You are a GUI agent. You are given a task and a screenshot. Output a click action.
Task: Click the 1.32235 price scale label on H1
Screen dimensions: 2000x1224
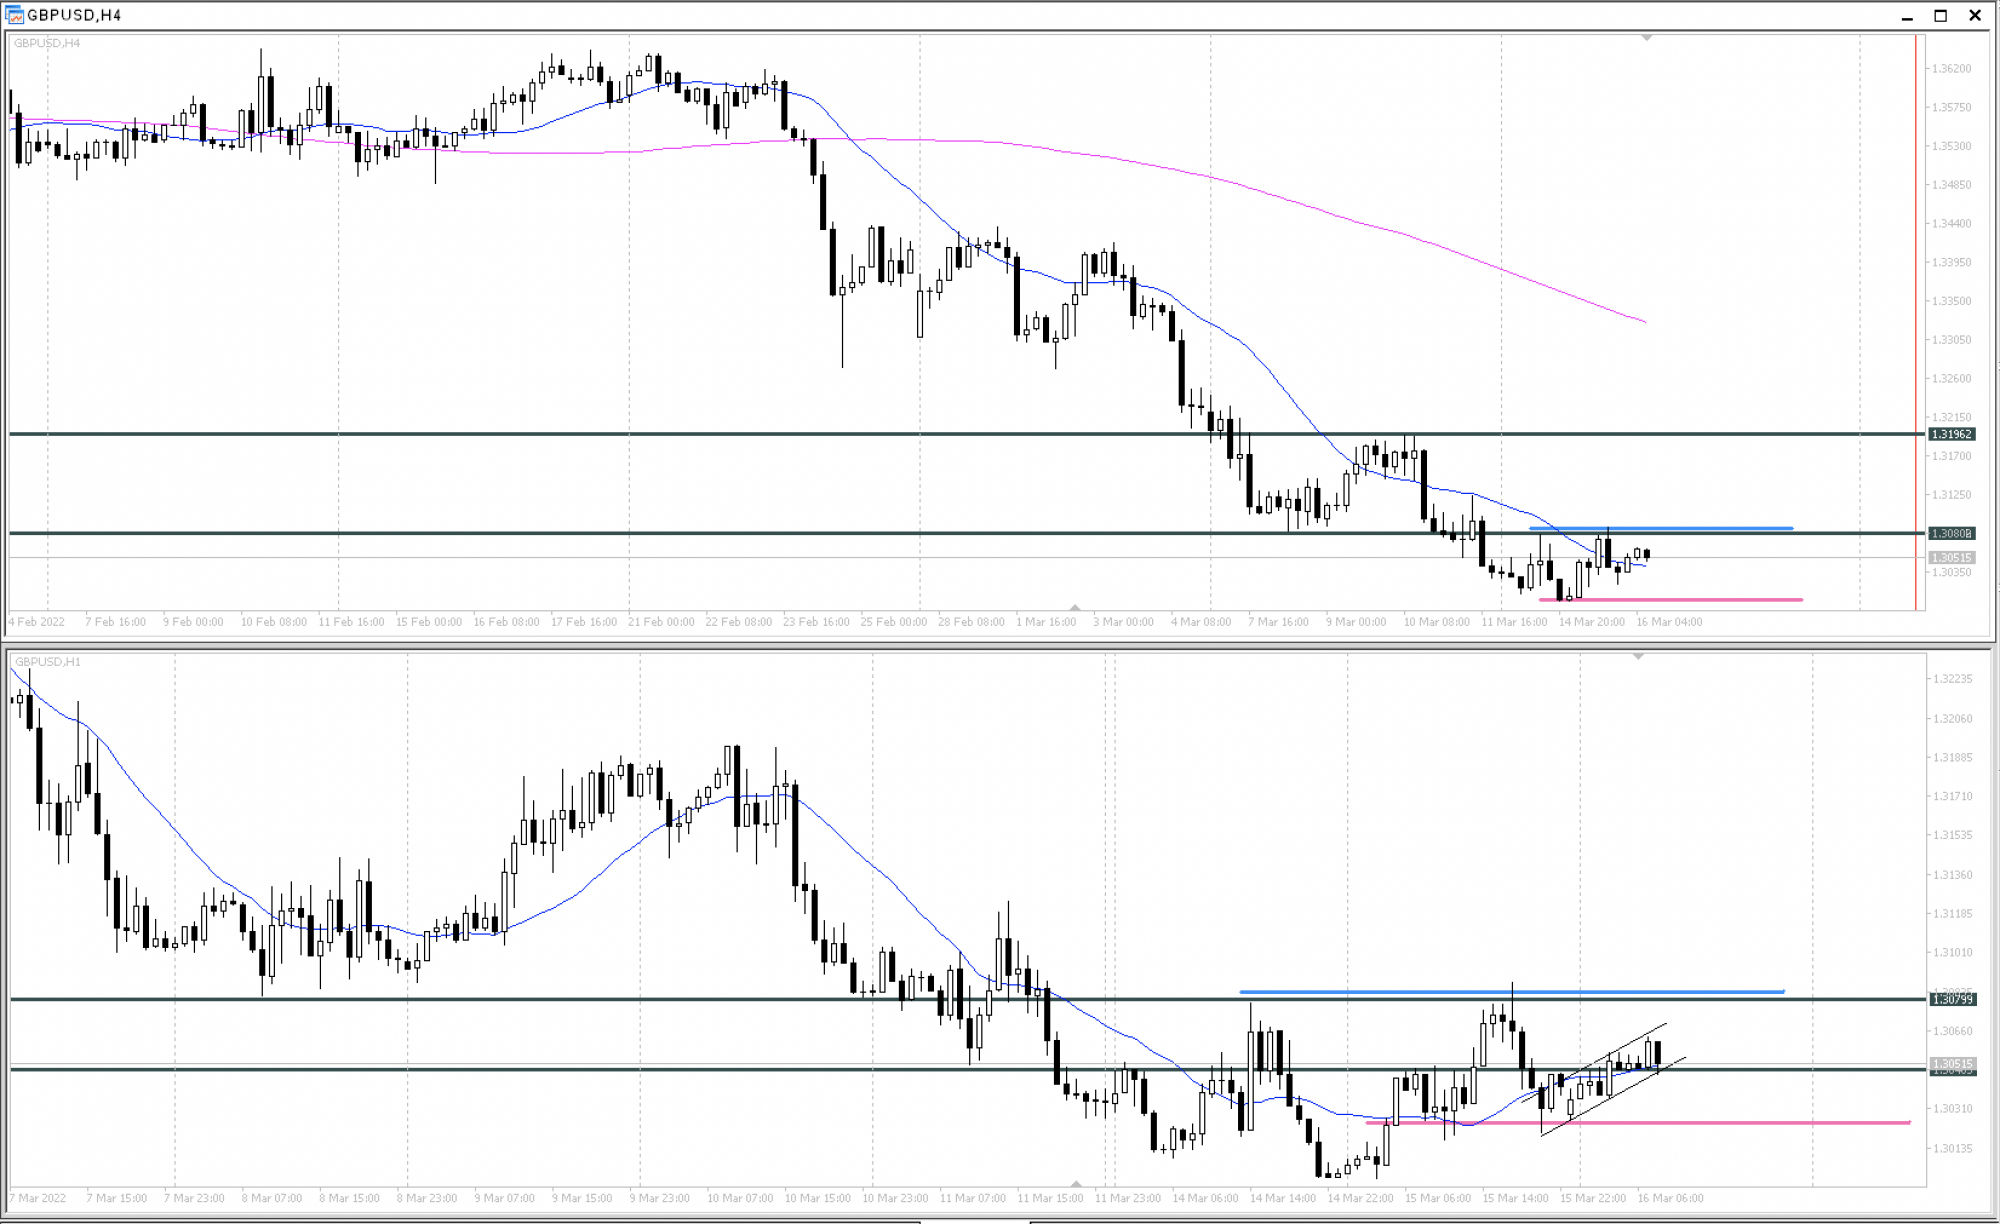click(x=1952, y=679)
